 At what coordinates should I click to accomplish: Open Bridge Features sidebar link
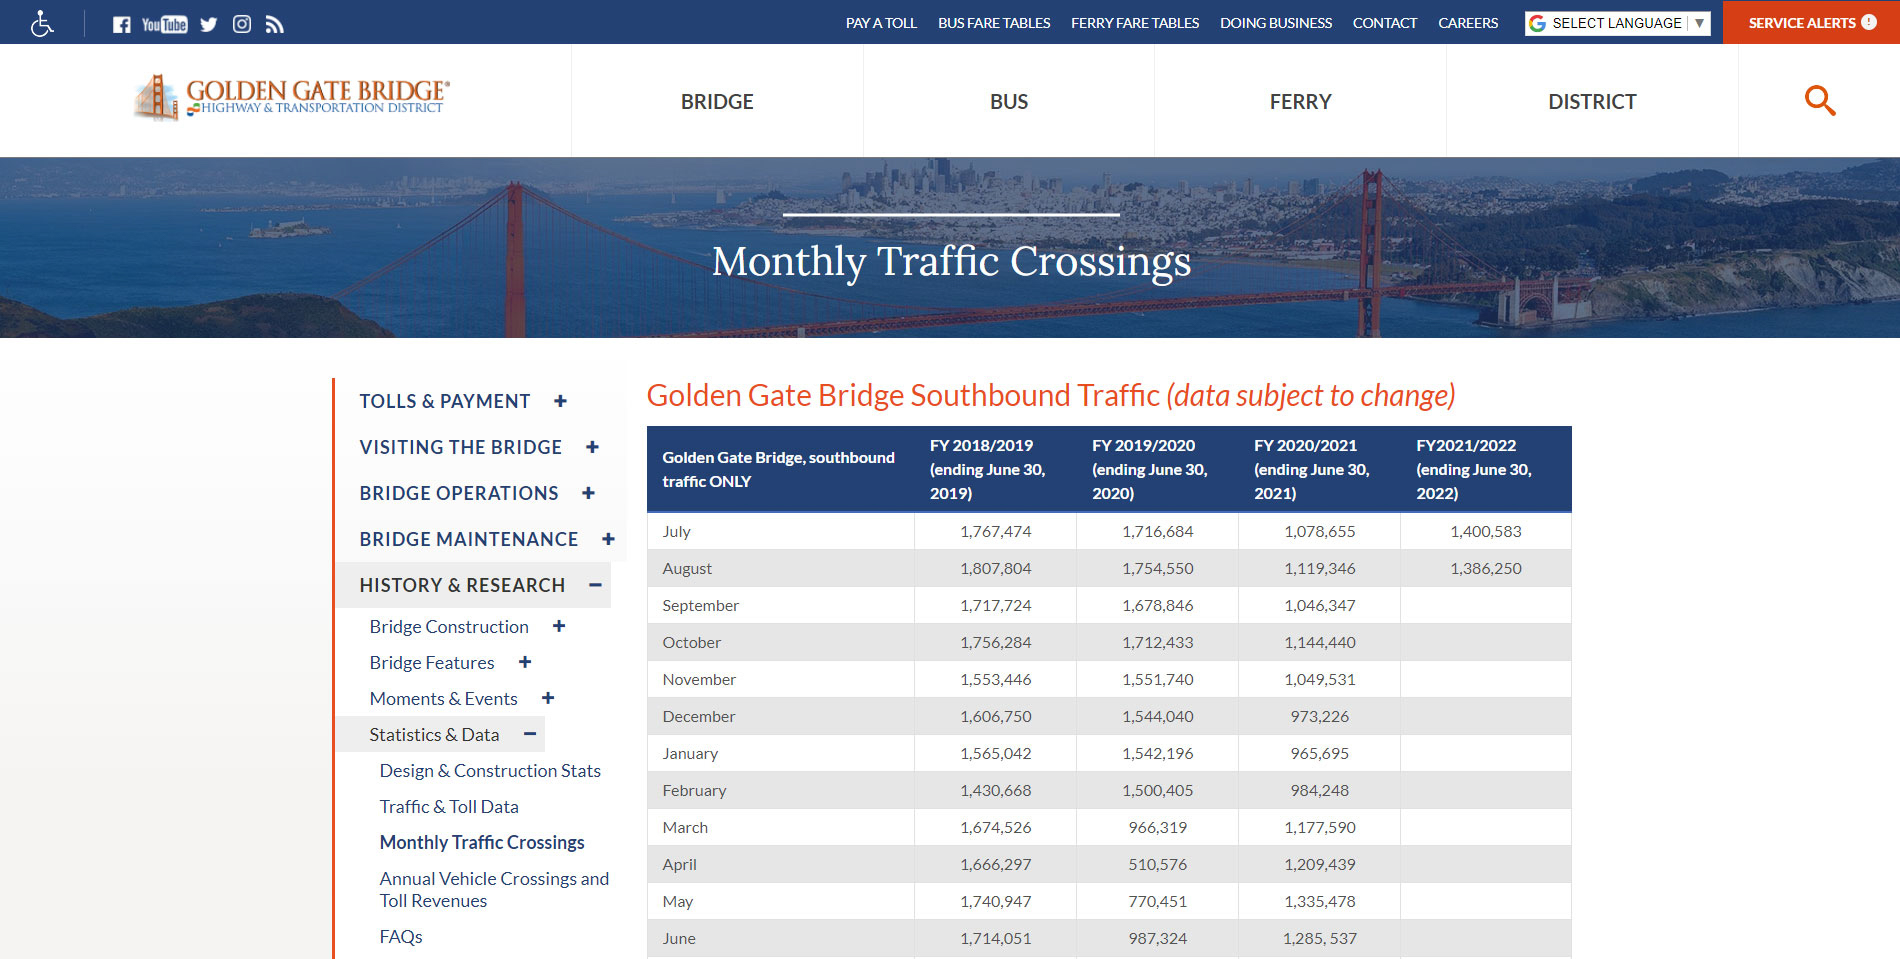(x=432, y=662)
